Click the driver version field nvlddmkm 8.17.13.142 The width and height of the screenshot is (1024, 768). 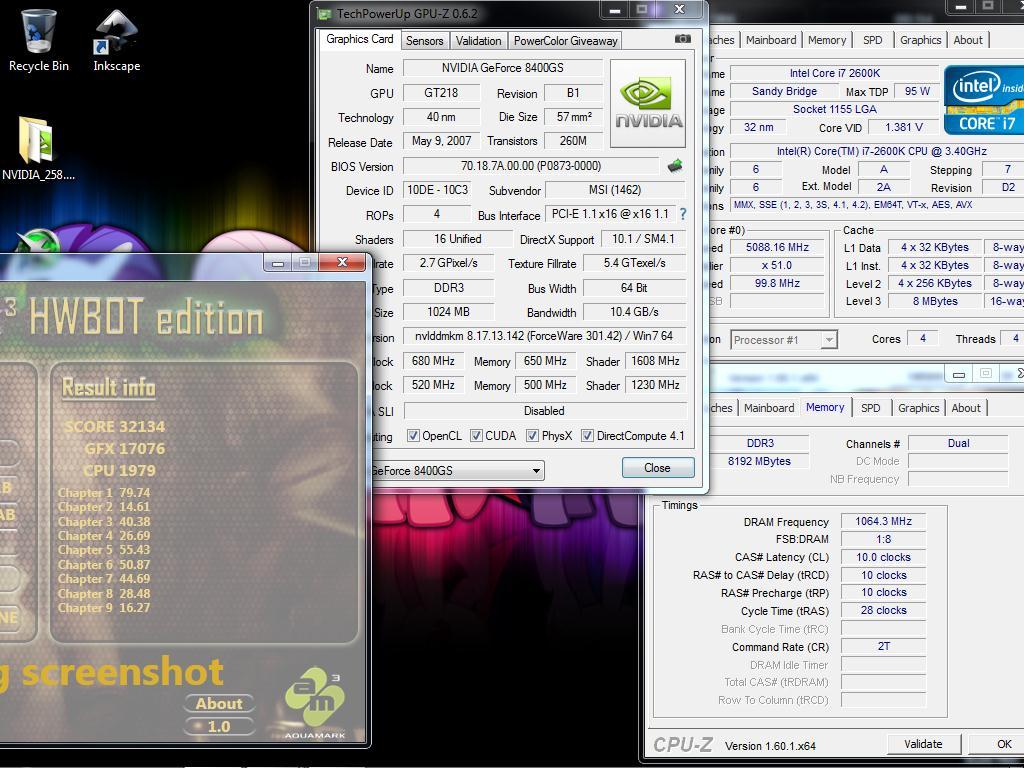544,336
